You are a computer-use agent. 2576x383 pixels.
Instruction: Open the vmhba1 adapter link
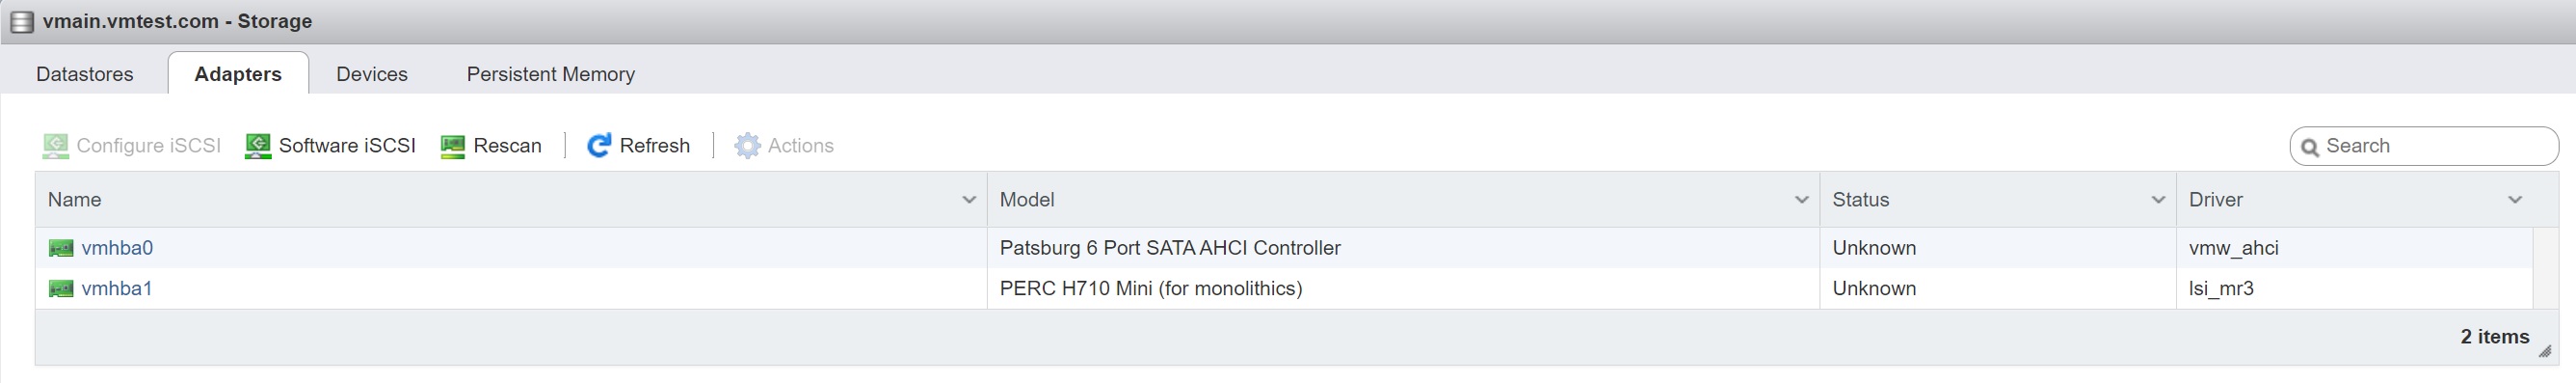coord(117,289)
